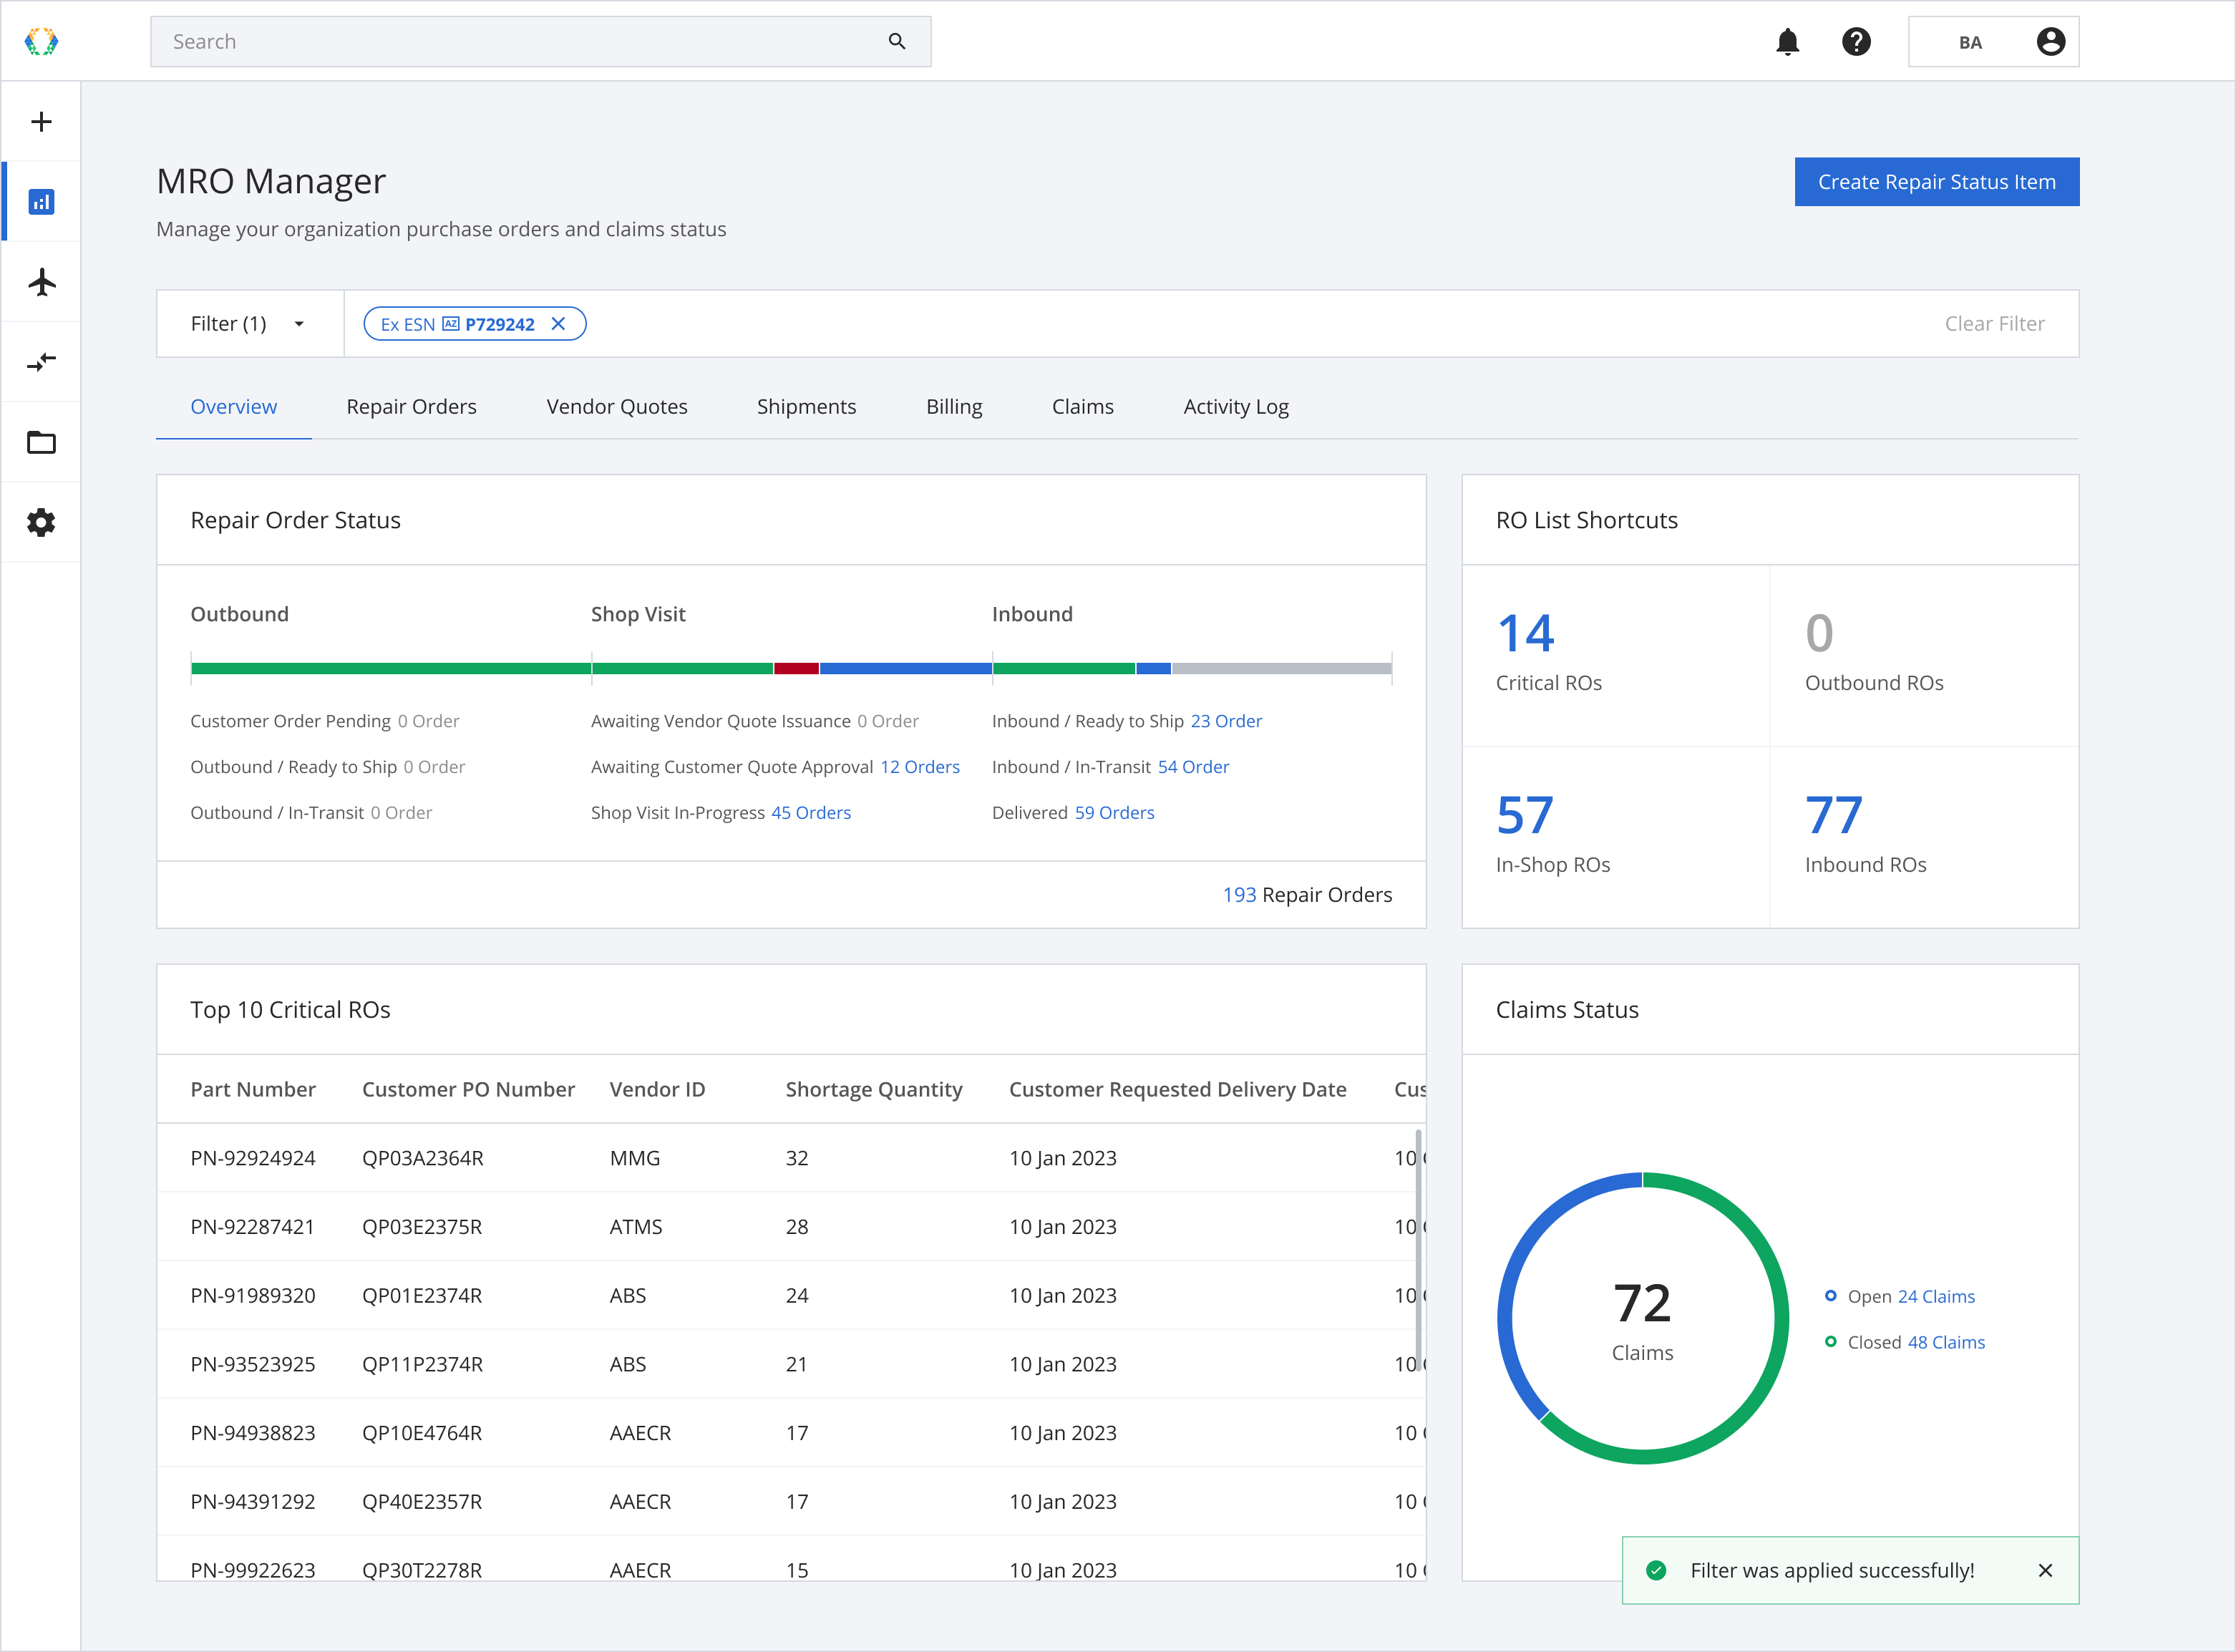
Task: Open the 57 In-Shop ROs shortcut
Action: pos(1616,837)
